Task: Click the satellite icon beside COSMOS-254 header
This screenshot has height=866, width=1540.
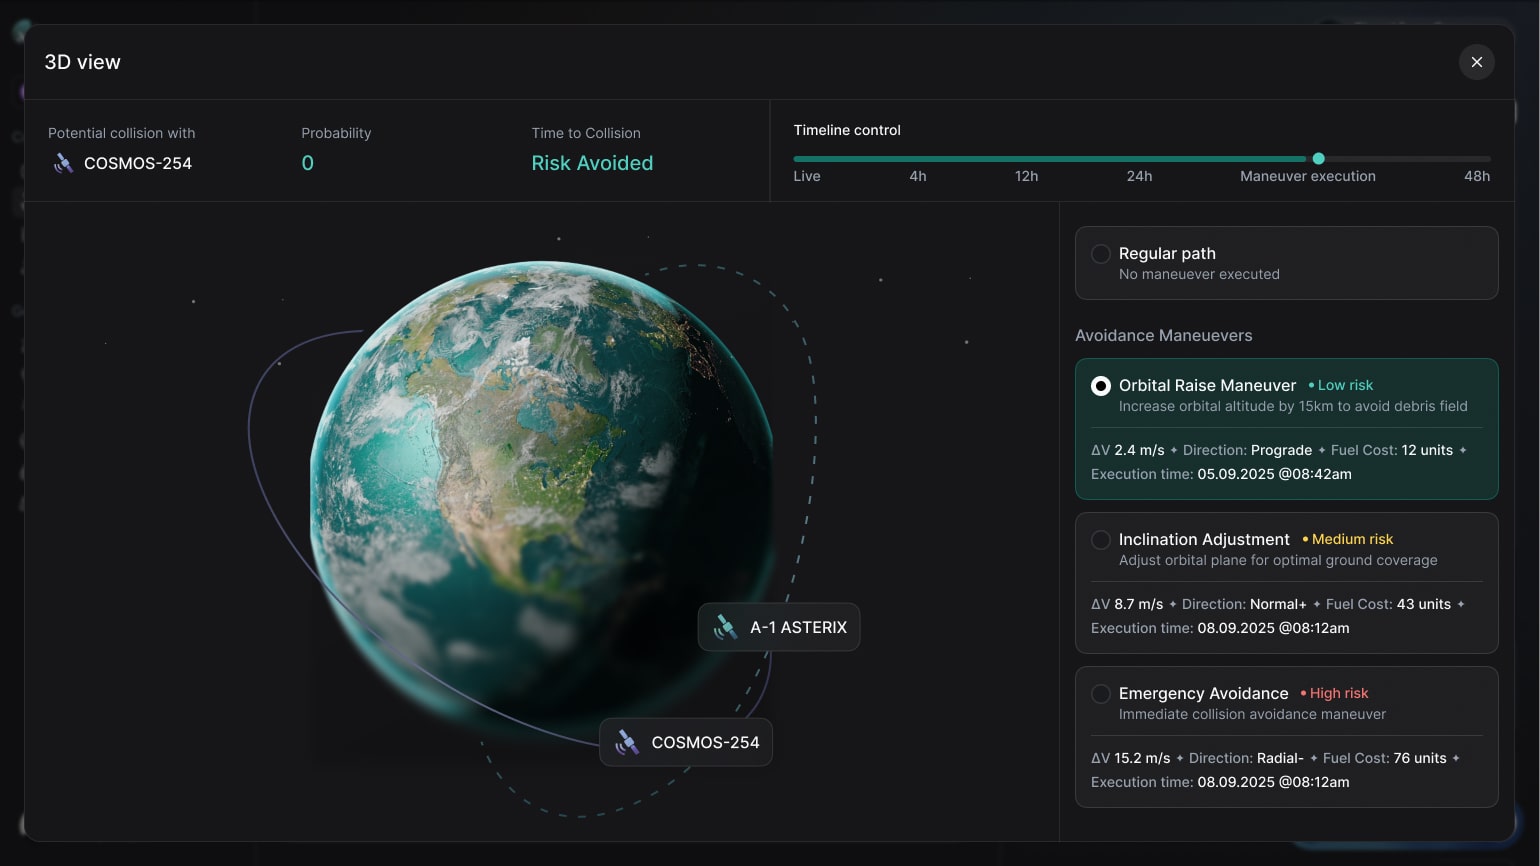Action: [63, 163]
